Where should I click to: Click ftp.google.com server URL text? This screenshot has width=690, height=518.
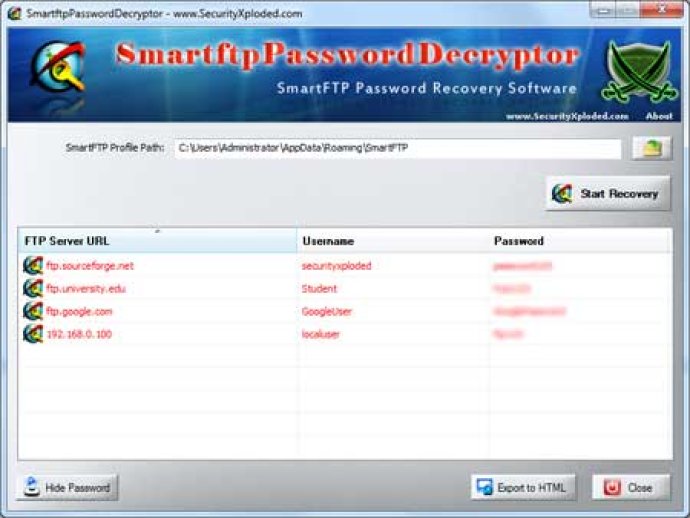click(79, 312)
